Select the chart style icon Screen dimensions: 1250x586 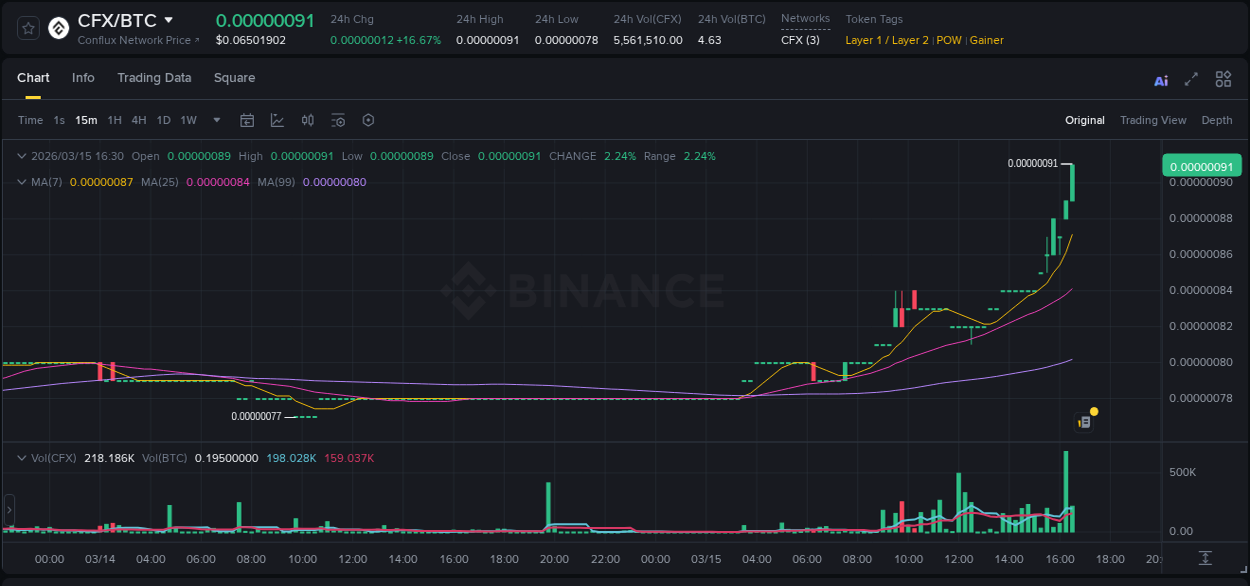point(276,120)
